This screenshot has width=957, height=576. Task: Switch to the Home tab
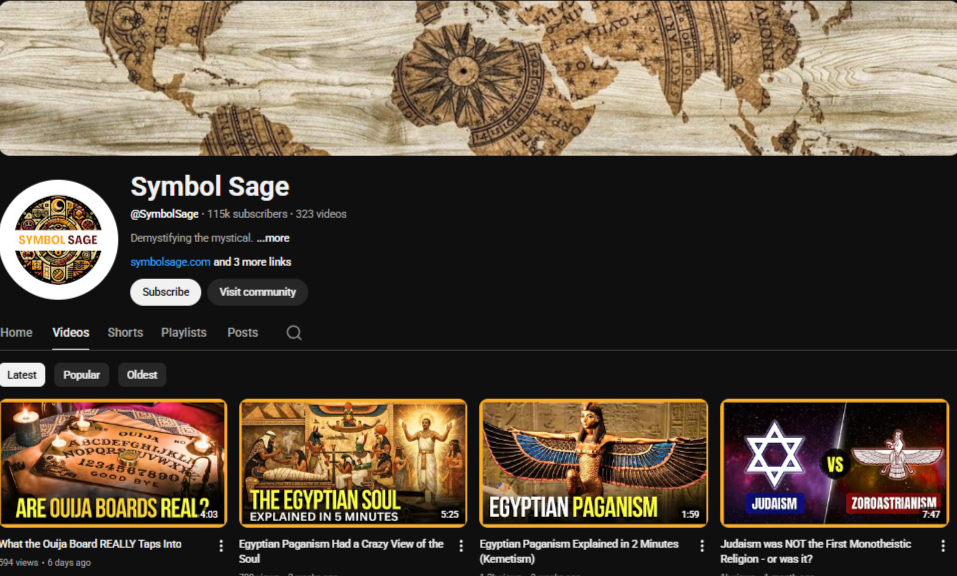tap(16, 333)
